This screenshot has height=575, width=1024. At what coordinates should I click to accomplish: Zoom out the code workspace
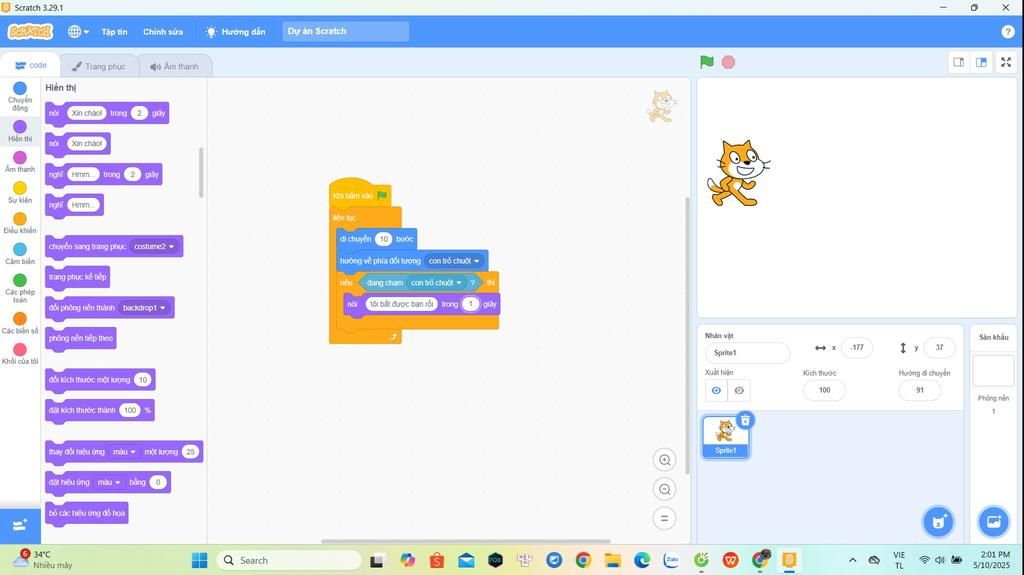pyautogui.click(x=664, y=489)
